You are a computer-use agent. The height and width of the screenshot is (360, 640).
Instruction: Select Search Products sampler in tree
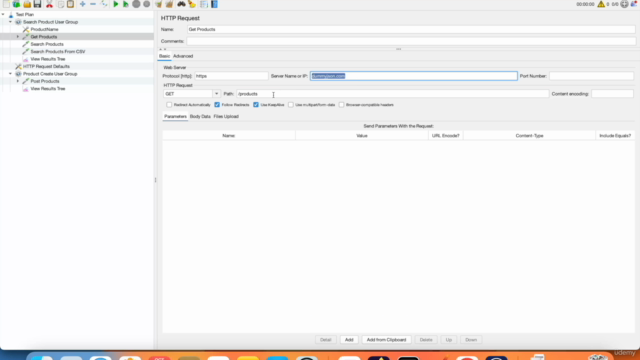pos(47,44)
